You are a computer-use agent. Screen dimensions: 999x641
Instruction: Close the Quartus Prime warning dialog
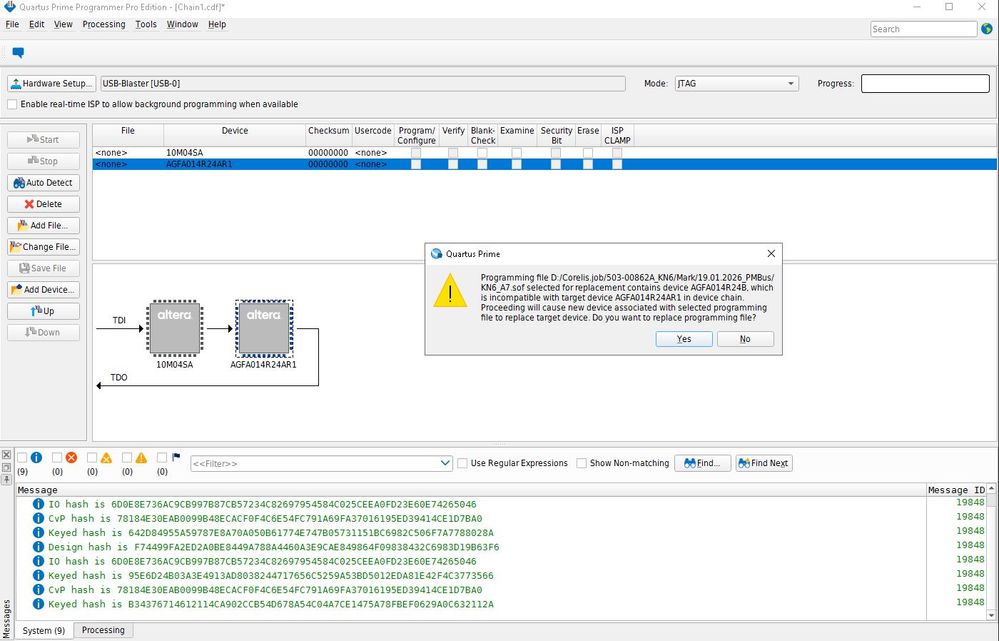pyautogui.click(x=771, y=254)
